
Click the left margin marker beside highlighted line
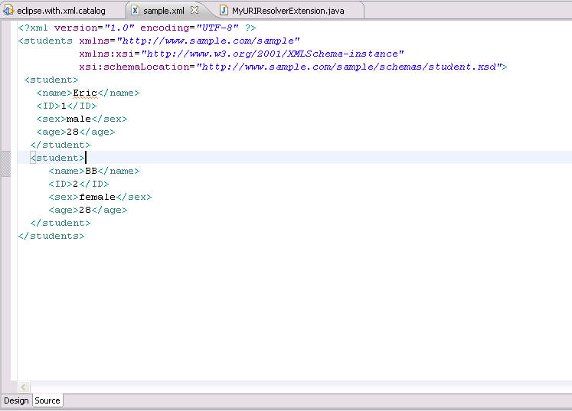tap(5, 163)
